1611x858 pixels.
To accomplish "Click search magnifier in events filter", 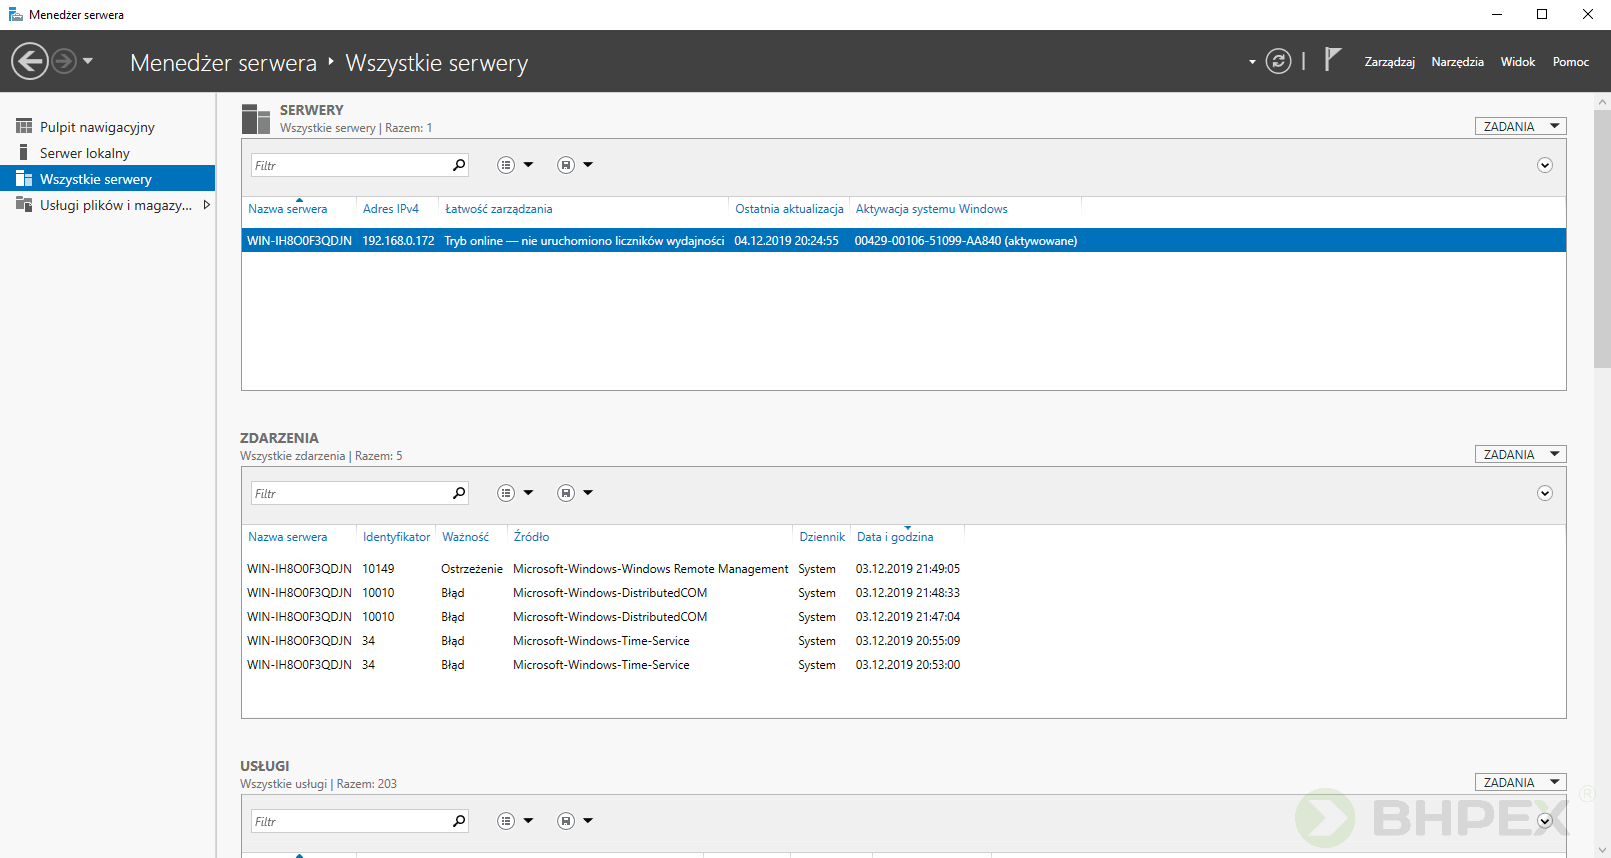I will tap(459, 493).
